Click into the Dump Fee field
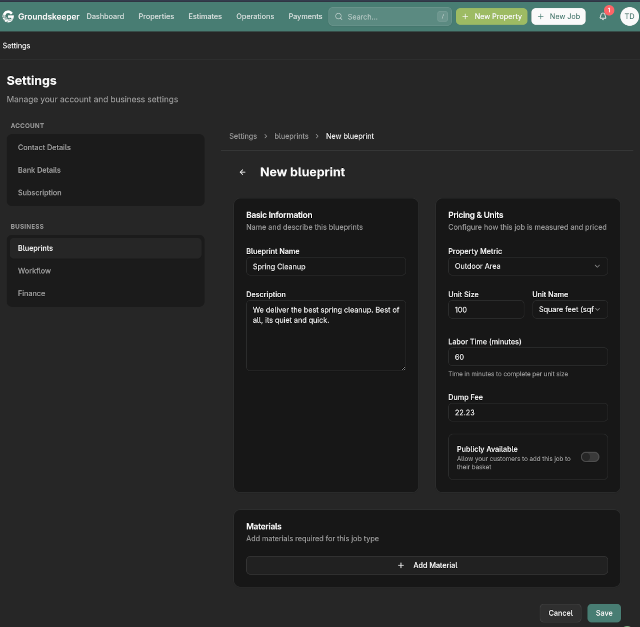 pos(527,412)
